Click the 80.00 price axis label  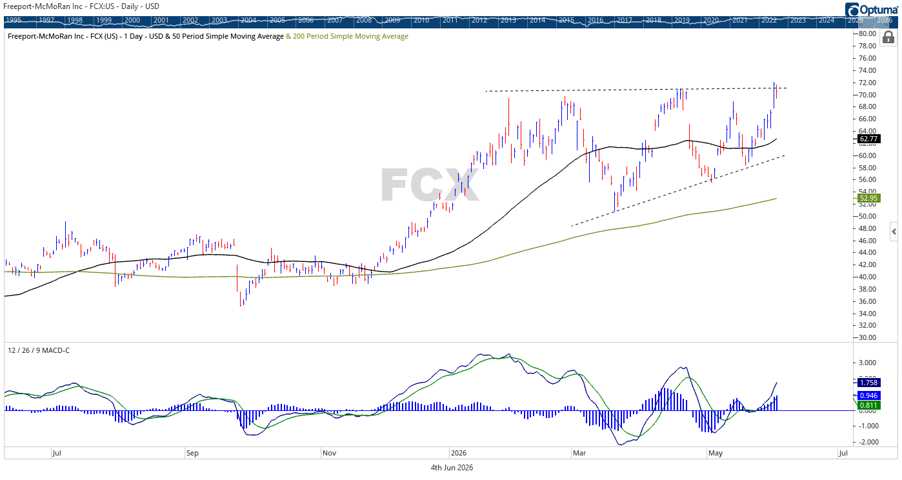867,34
